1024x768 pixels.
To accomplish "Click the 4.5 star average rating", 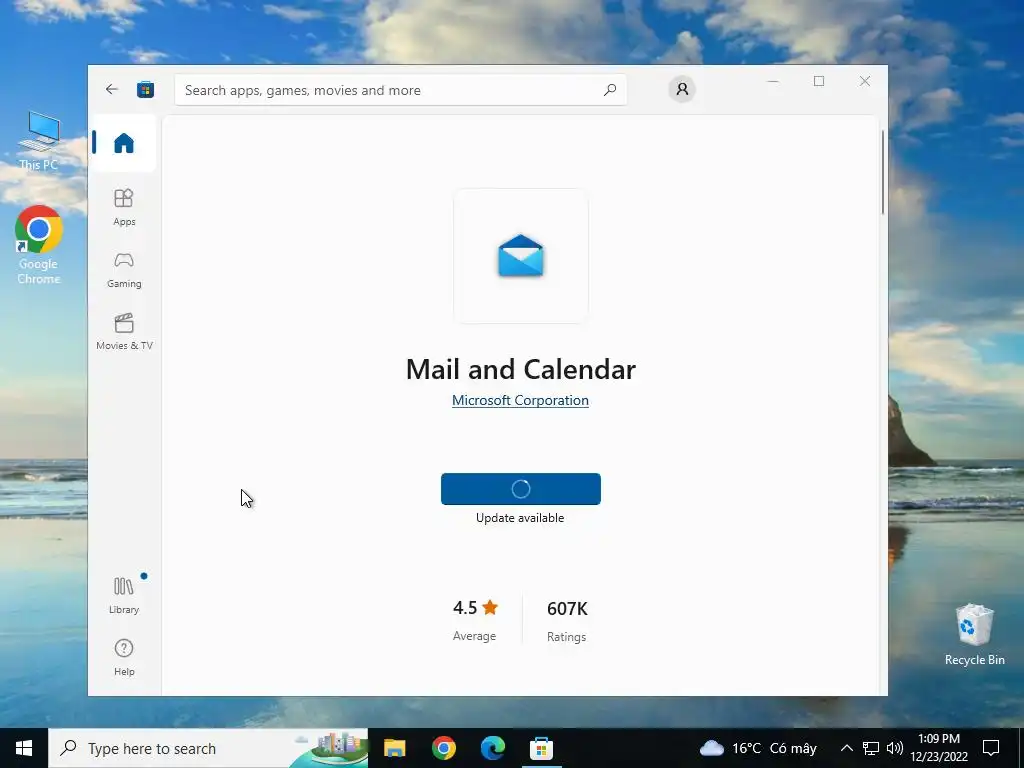I will pyautogui.click(x=475, y=619).
